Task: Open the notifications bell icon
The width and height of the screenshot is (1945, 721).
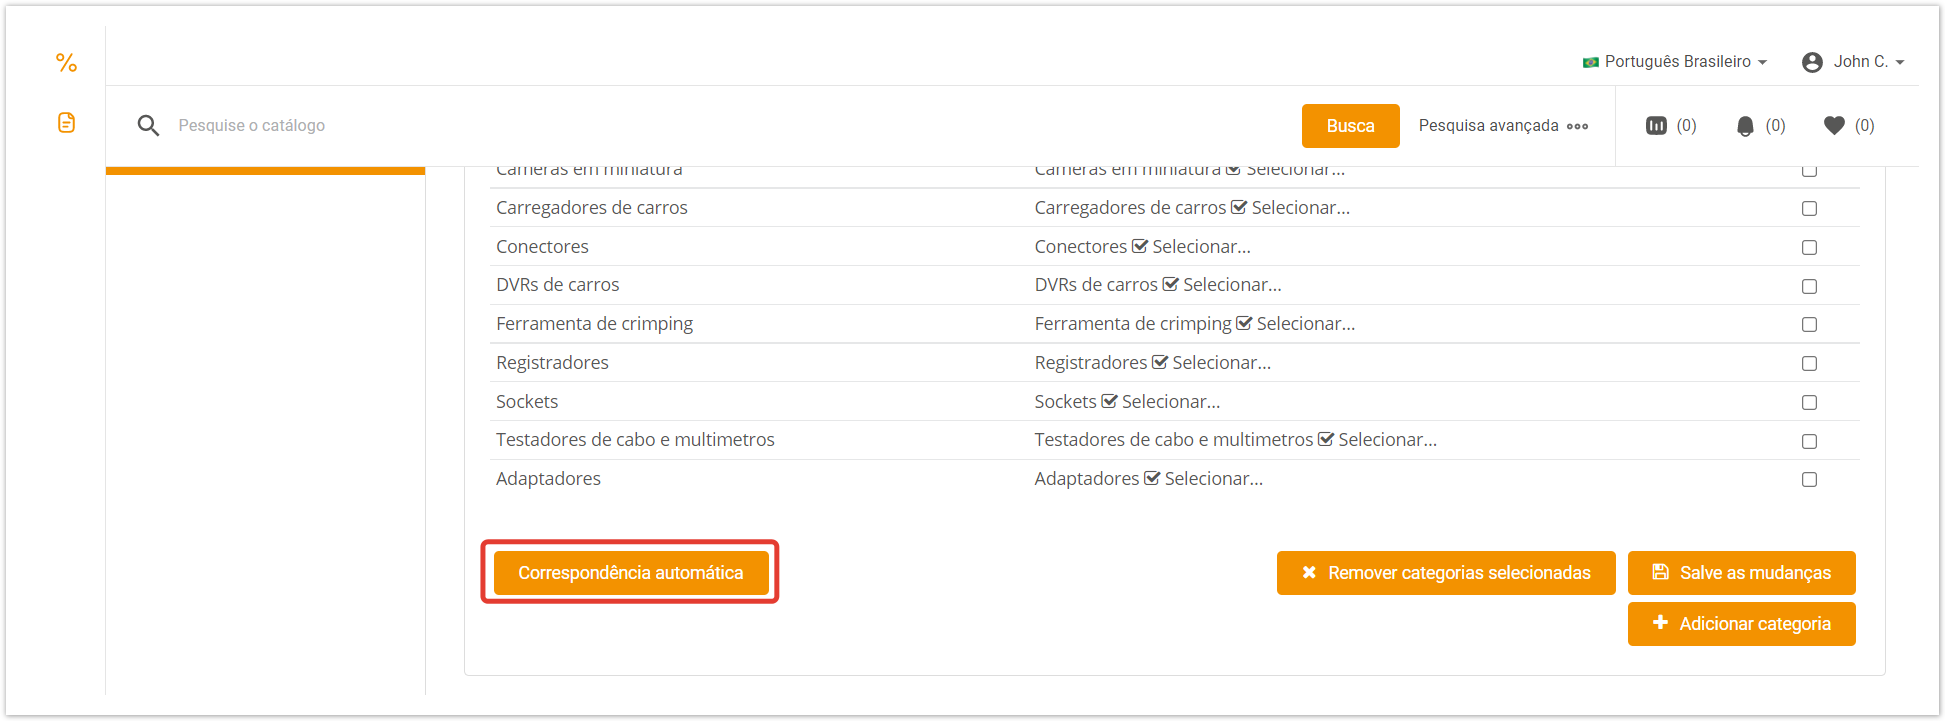Action: pyautogui.click(x=1745, y=126)
